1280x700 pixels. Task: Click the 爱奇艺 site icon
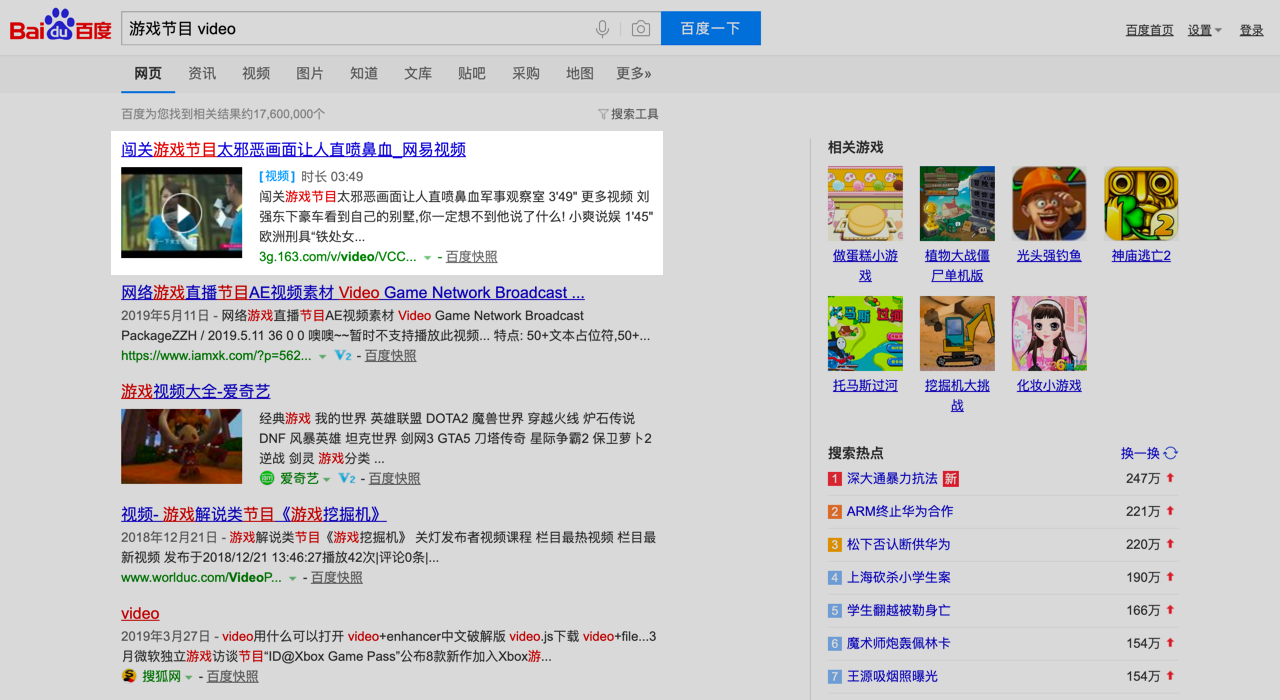267,478
